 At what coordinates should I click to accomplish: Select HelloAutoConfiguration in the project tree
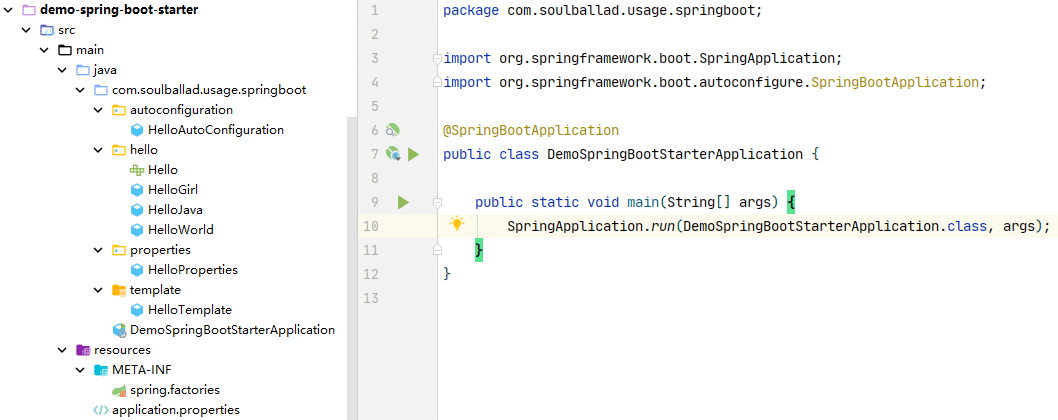pyautogui.click(x=215, y=130)
